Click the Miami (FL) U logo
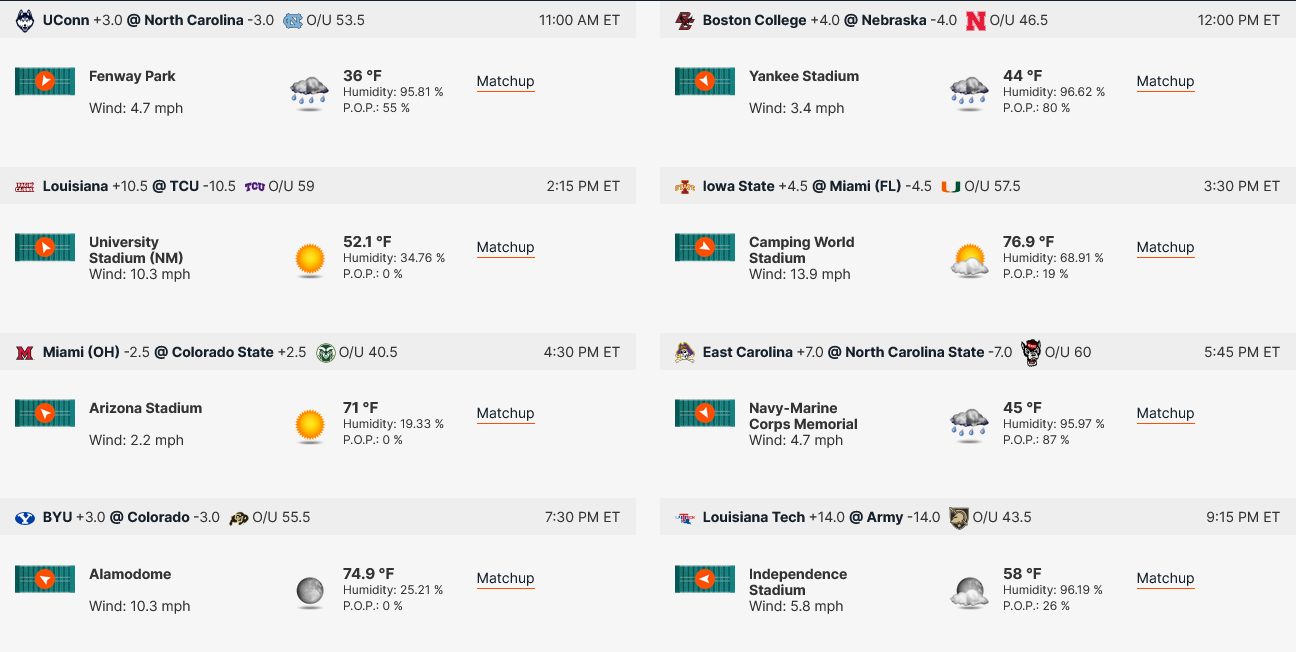This screenshot has width=1296, height=652. (951, 186)
